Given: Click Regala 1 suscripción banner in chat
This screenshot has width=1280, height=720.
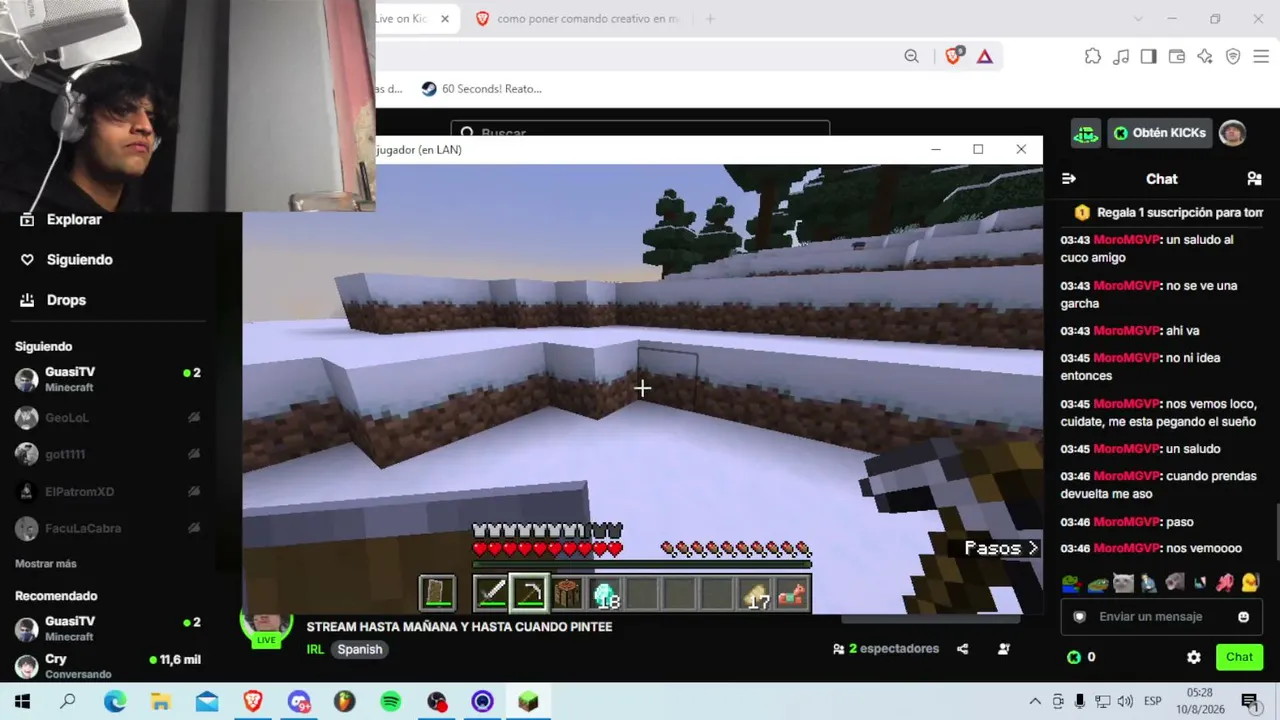Looking at the screenshot, I should [x=1168, y=213].
